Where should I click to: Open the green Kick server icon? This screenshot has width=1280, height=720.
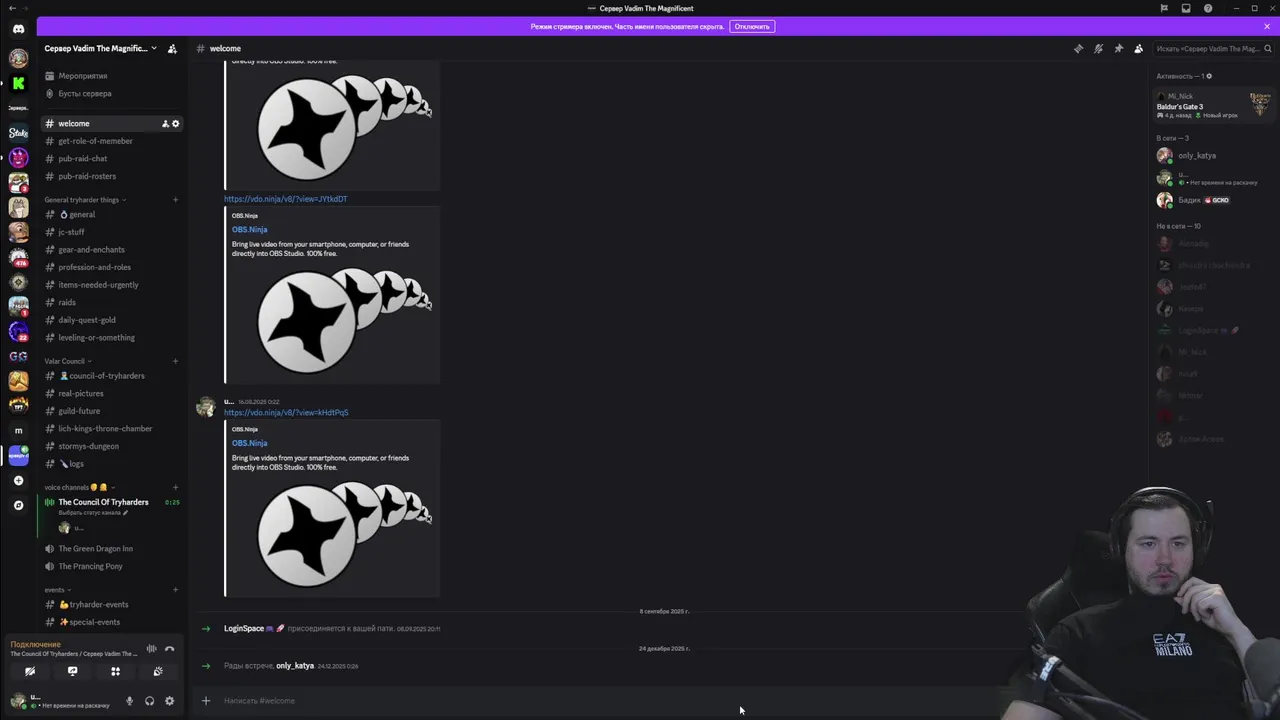[18, 83]
